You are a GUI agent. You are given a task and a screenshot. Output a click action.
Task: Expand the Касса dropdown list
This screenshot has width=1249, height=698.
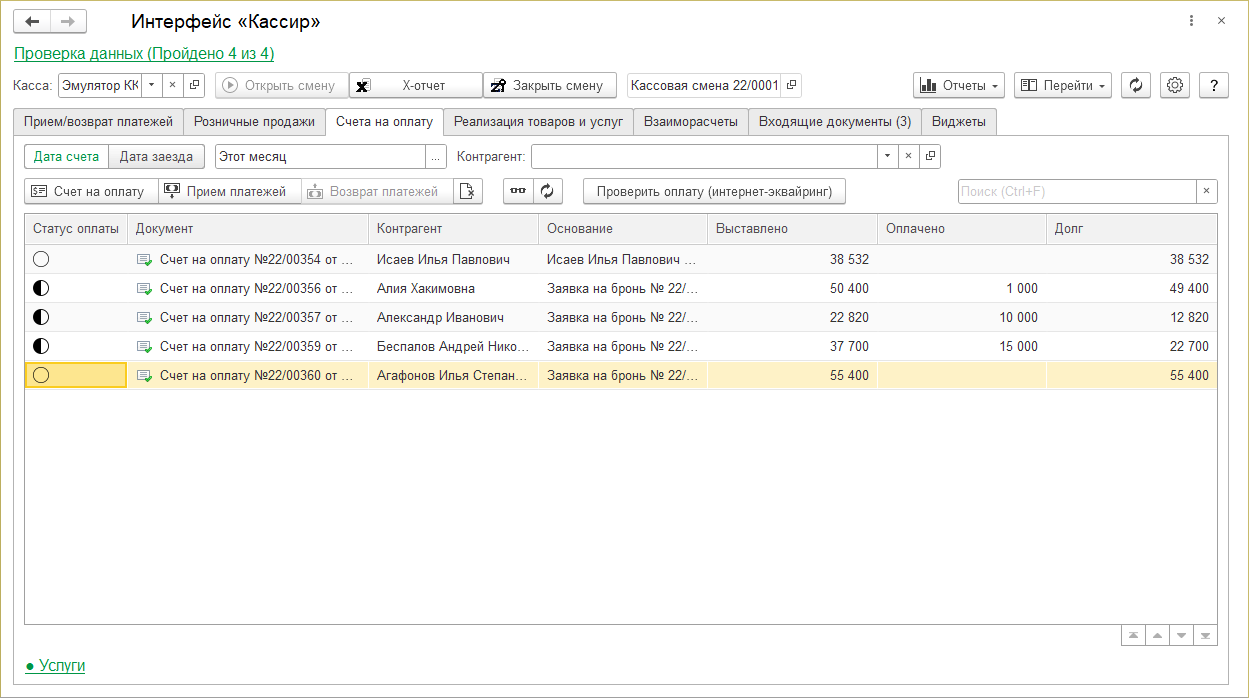pyautogui.click(x=151, y=85)
